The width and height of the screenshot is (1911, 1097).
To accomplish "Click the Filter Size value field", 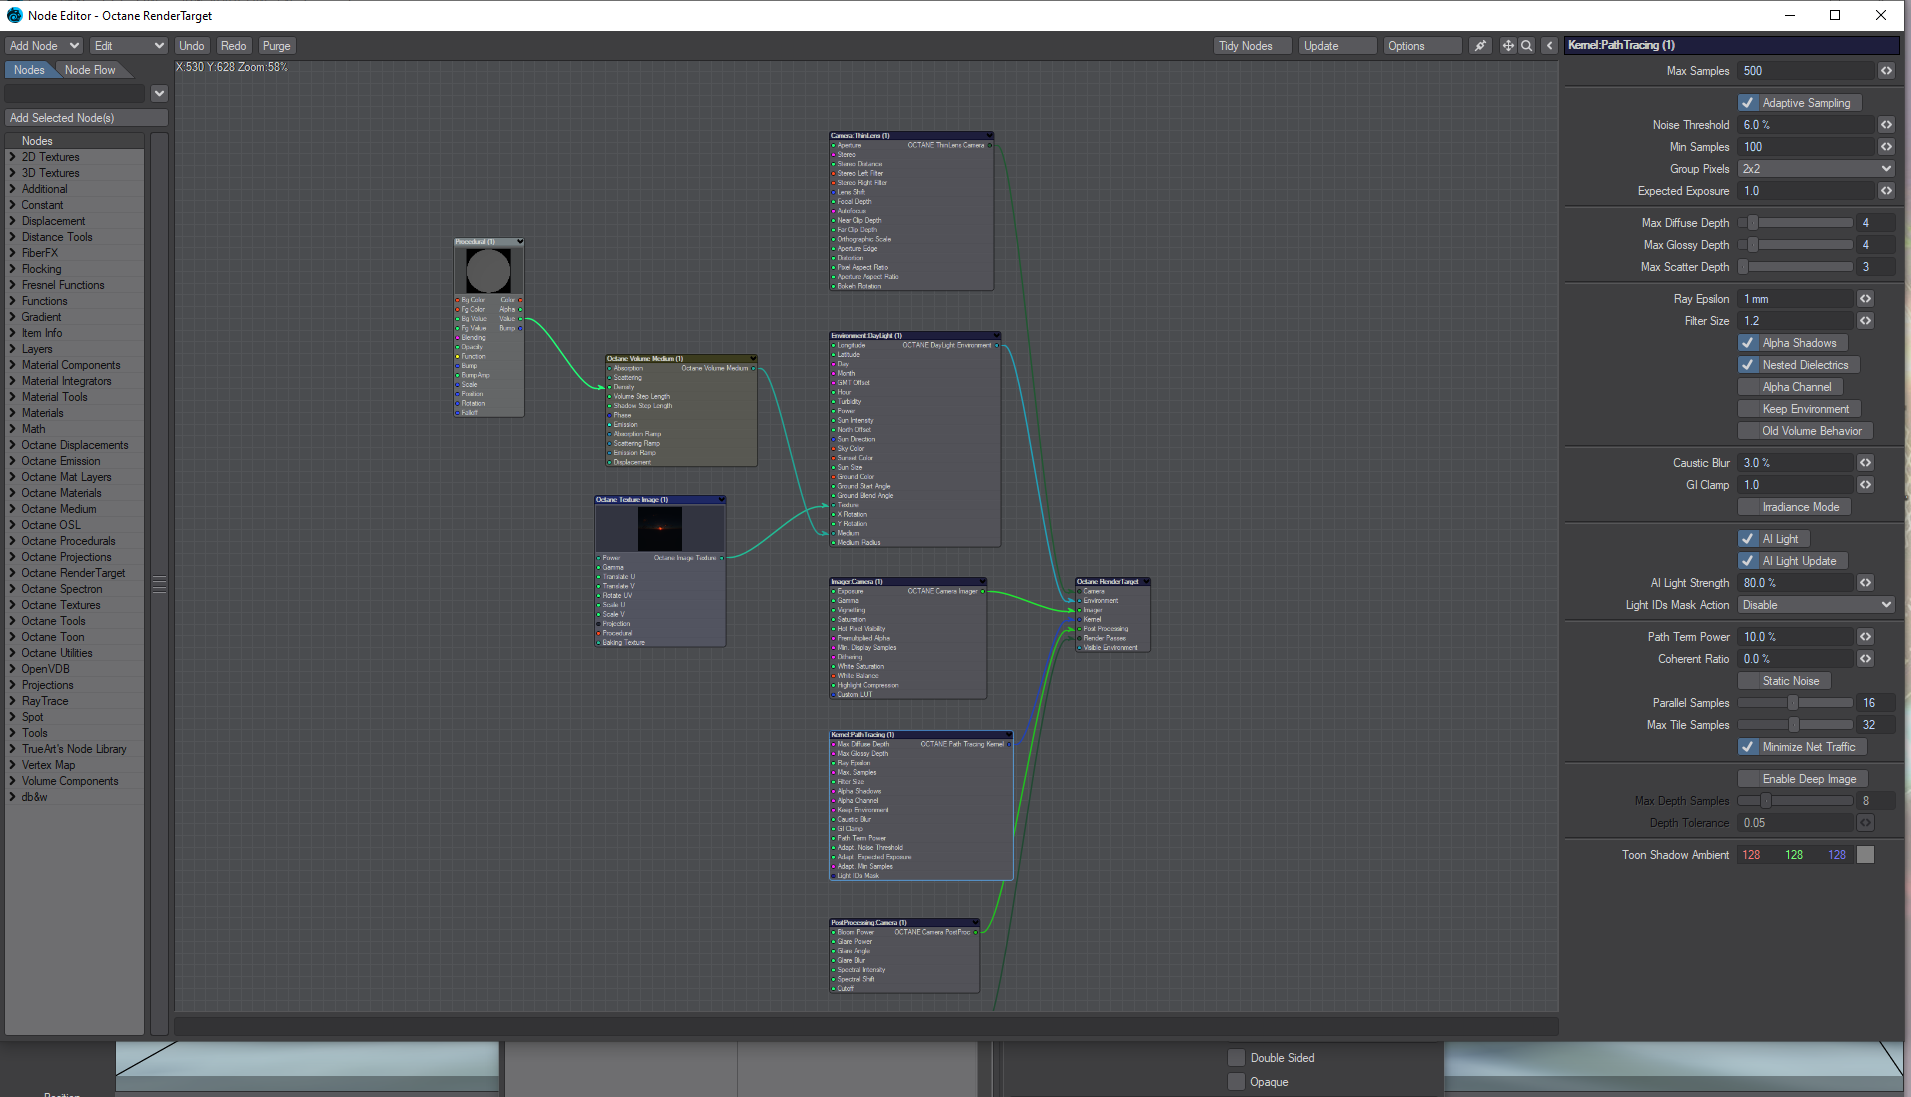I will pyautogui.click(x=1796, y=321).
